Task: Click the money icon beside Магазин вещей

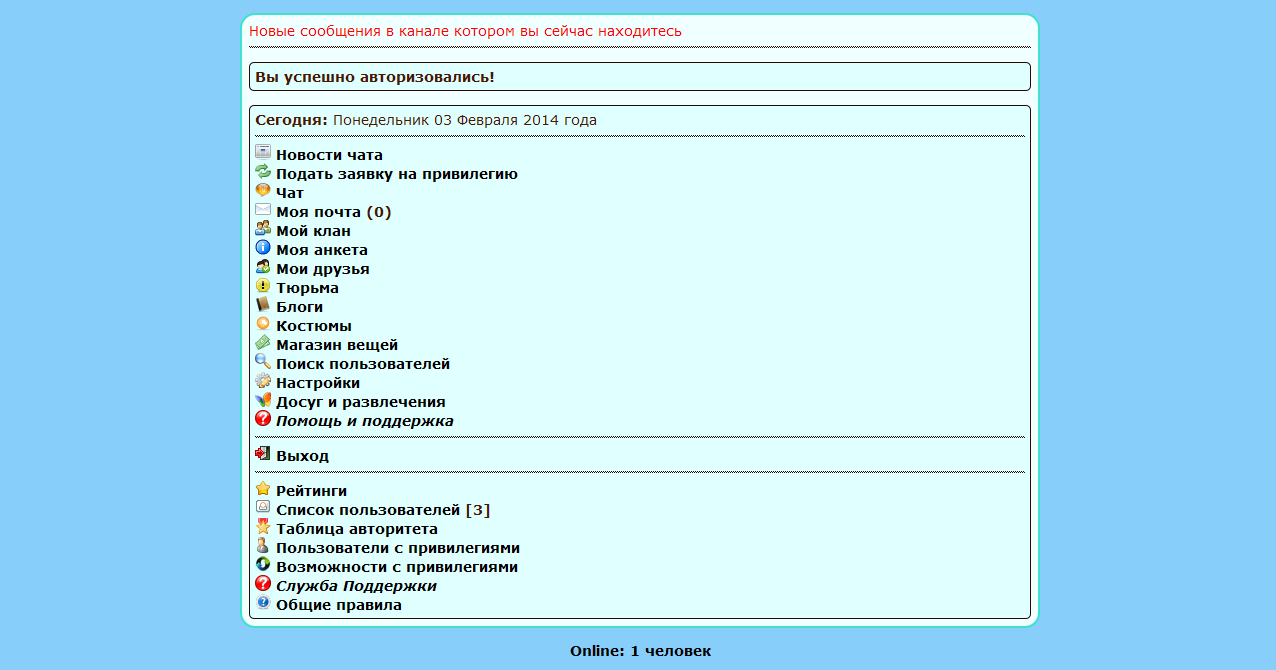Action: [x=263, y=342]
